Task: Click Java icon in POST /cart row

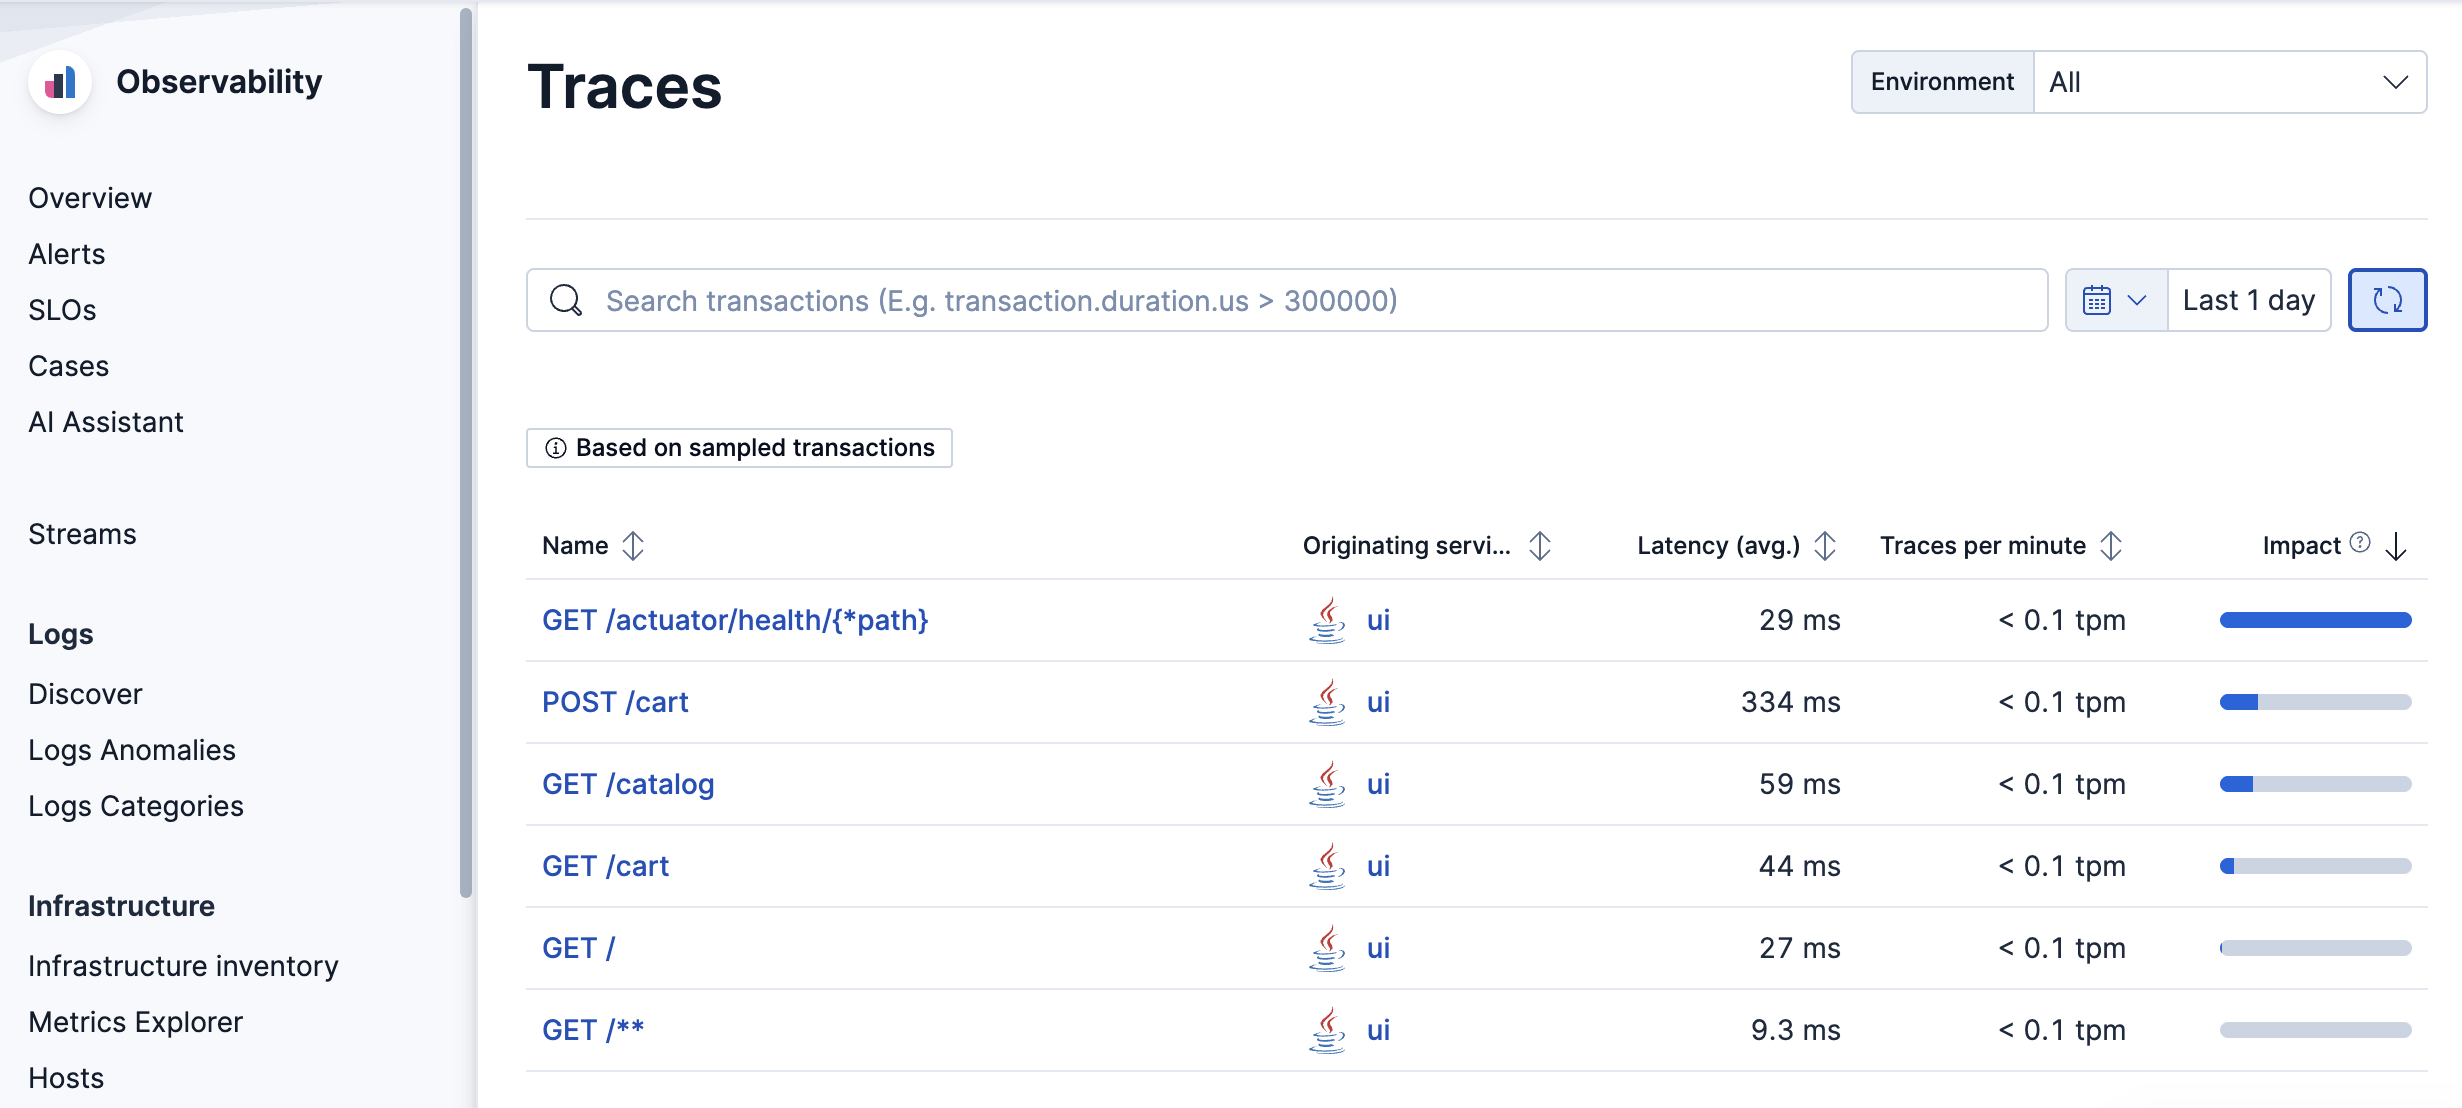Action: point(1327,702)
